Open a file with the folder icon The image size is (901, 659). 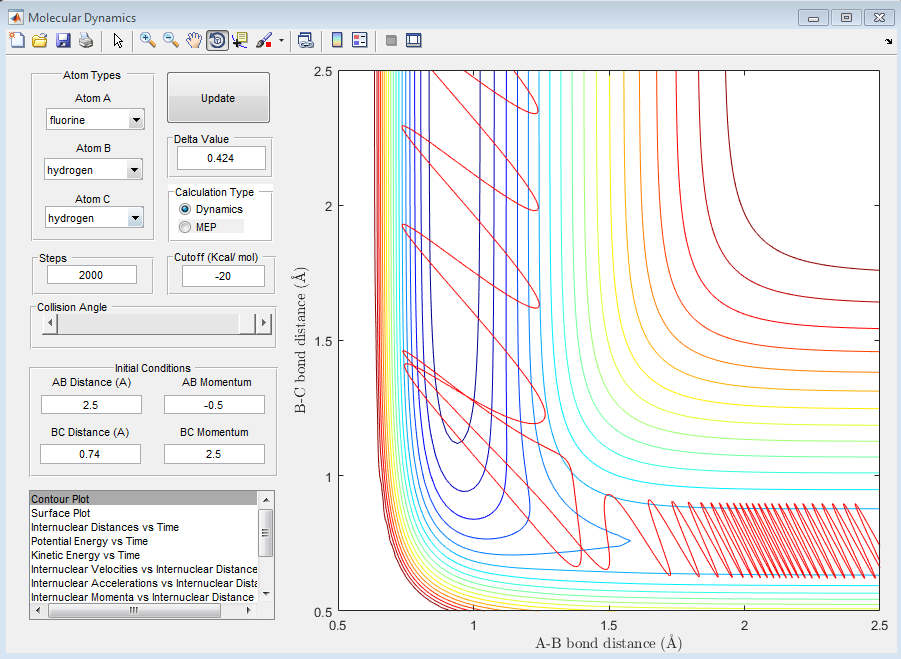(40, 40)
